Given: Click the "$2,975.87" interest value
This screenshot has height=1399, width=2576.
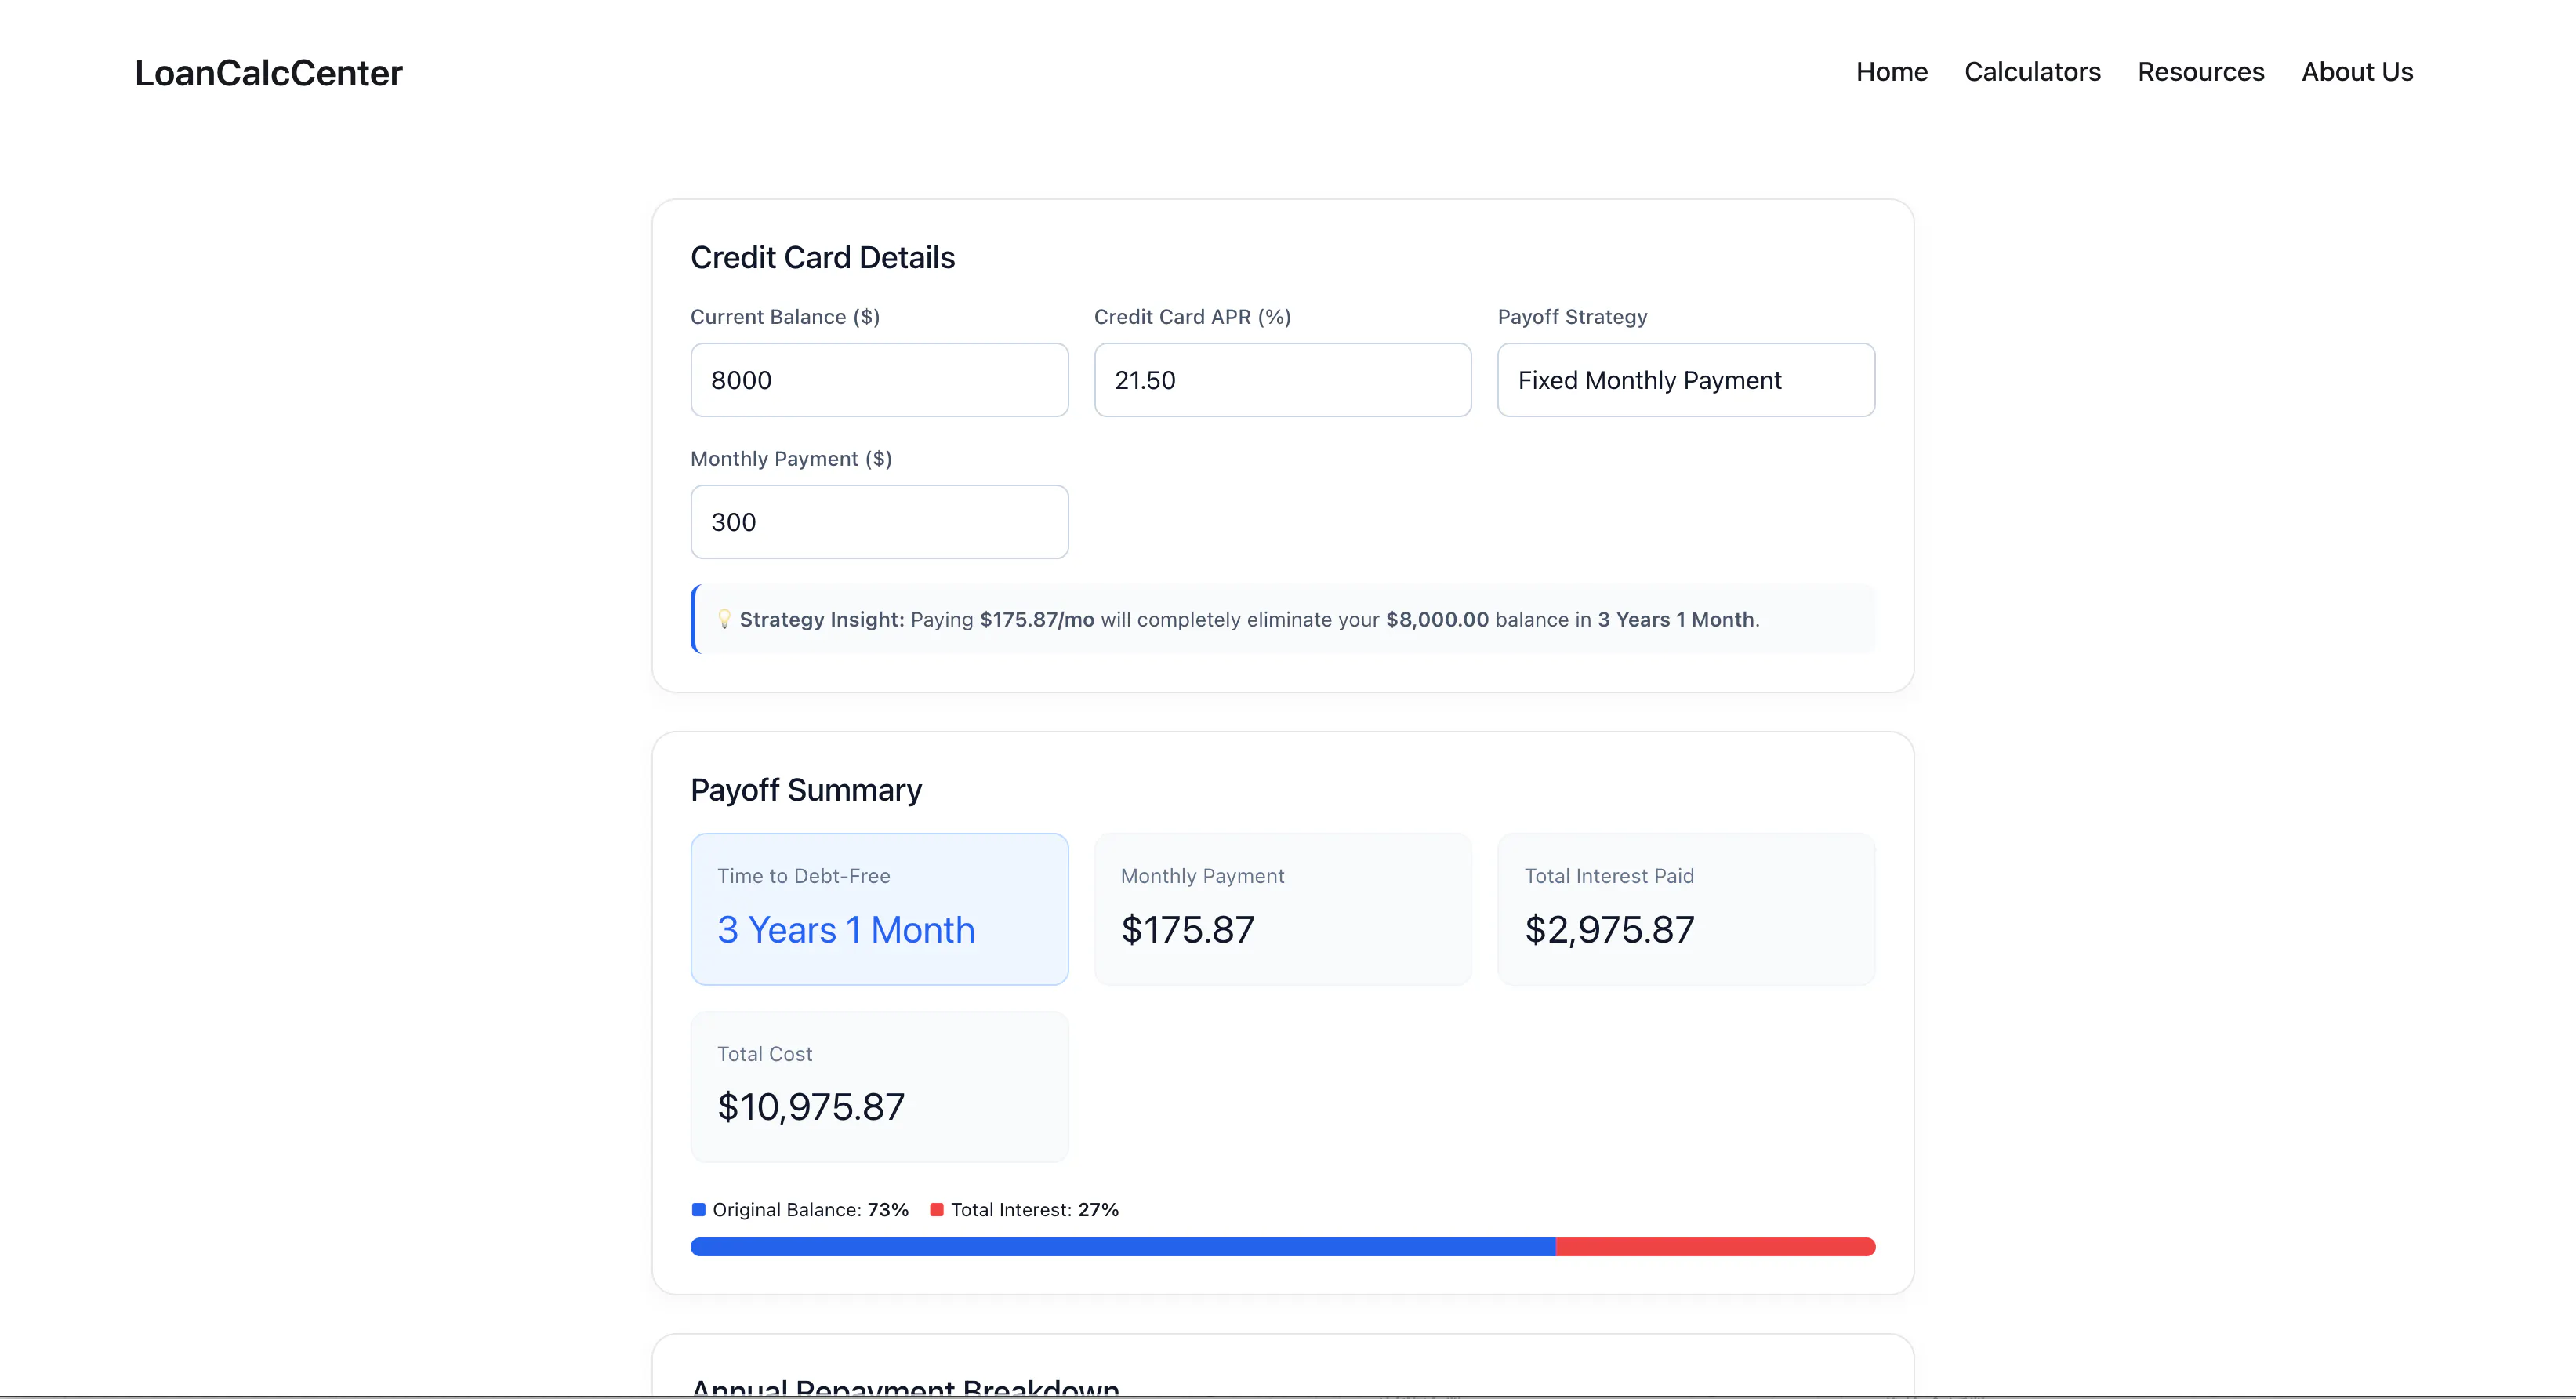Looking at the screenshot, I should point(1609,930).
